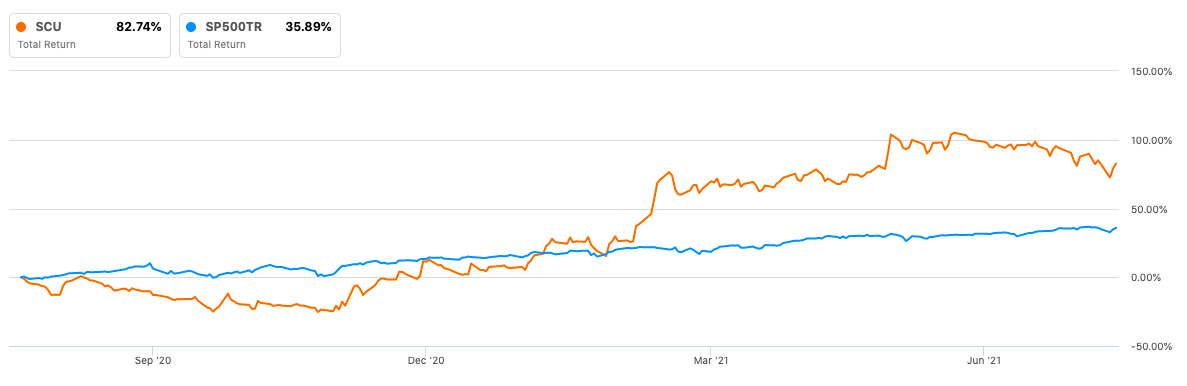Click the orange SCU legend dot
This screenshot has height=386, width=1187.
pos(21,27)
